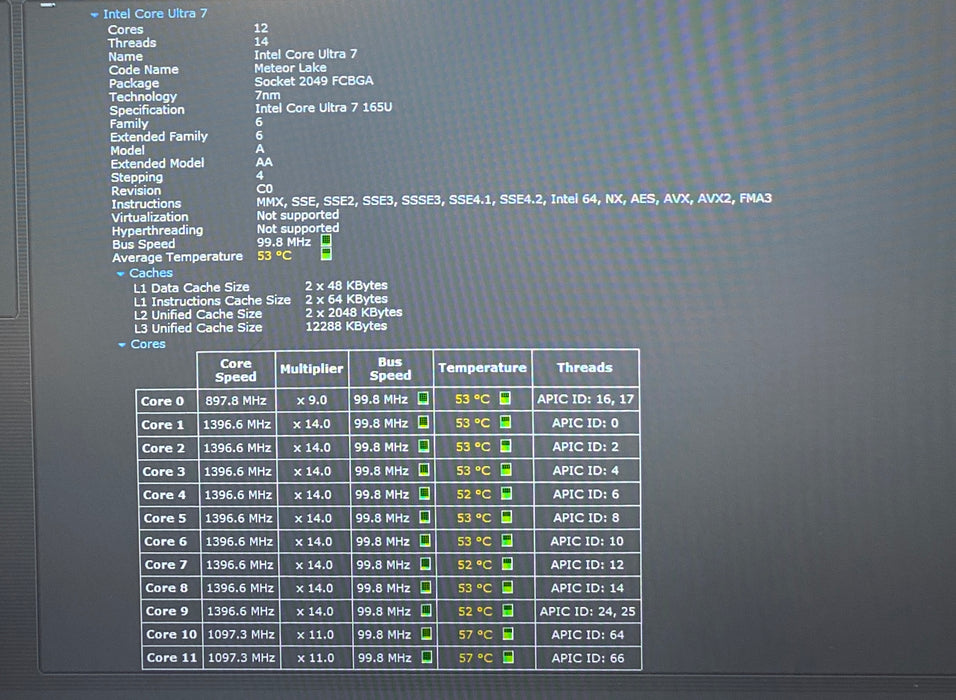Select the Temperature column header
This screenshot has height=700, width=956.
click(x=482, y=368)
